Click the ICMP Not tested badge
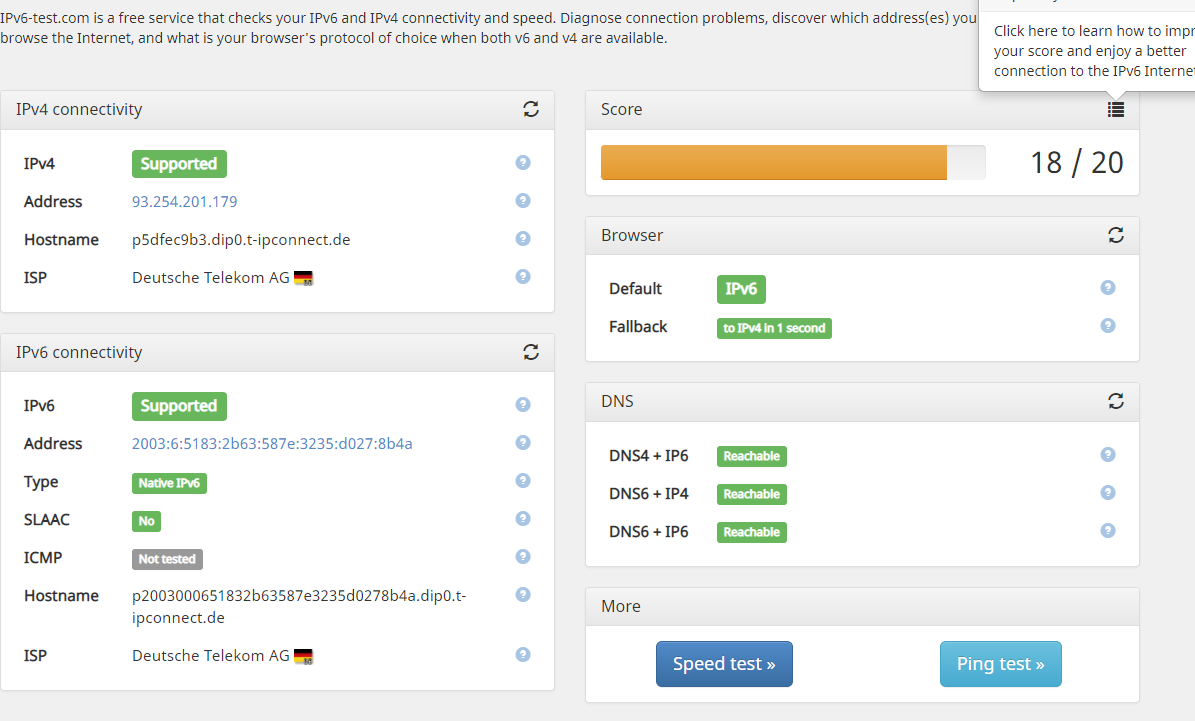 click(168, 559)
